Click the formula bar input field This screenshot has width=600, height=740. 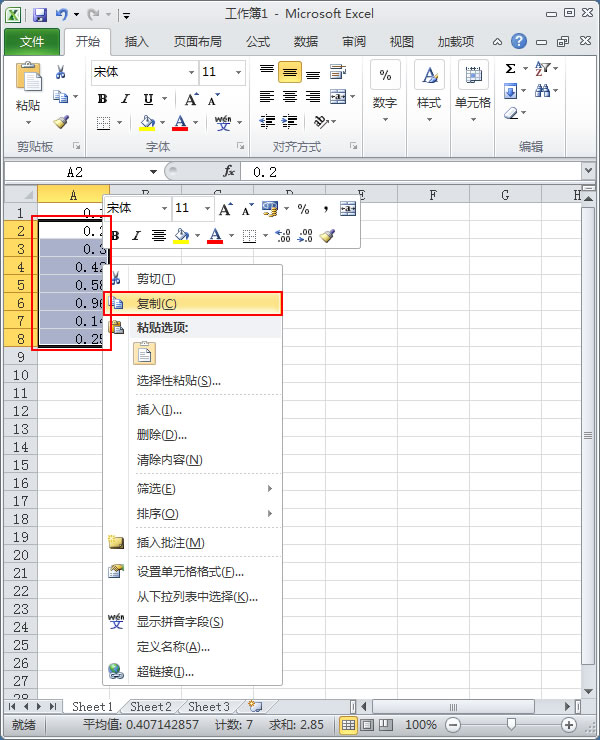pos(411,172)
